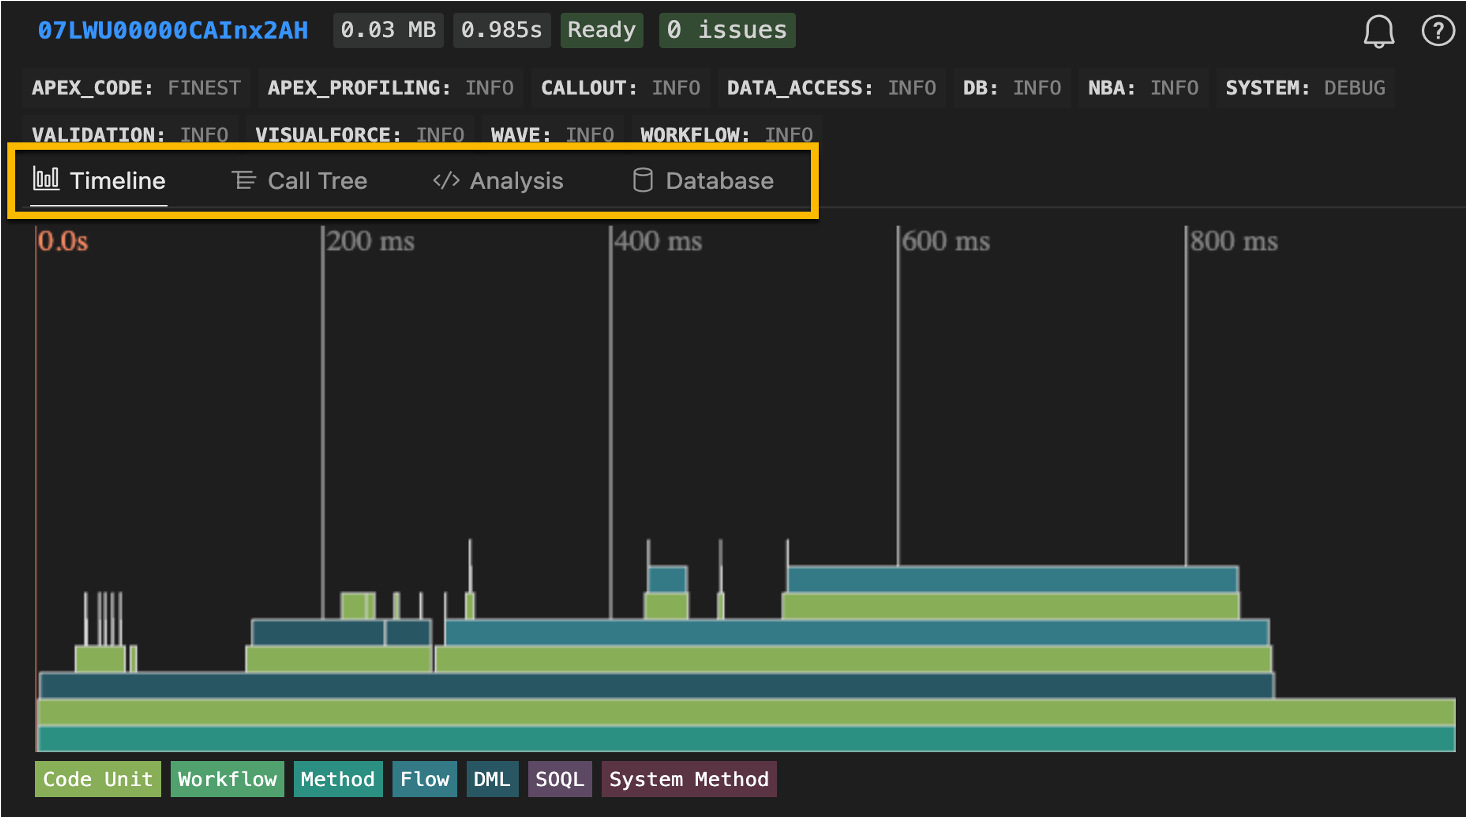The height and width of the screenshot is (818, 1466).
Task: Open the help question mark icon
Action: [1438, 31]
